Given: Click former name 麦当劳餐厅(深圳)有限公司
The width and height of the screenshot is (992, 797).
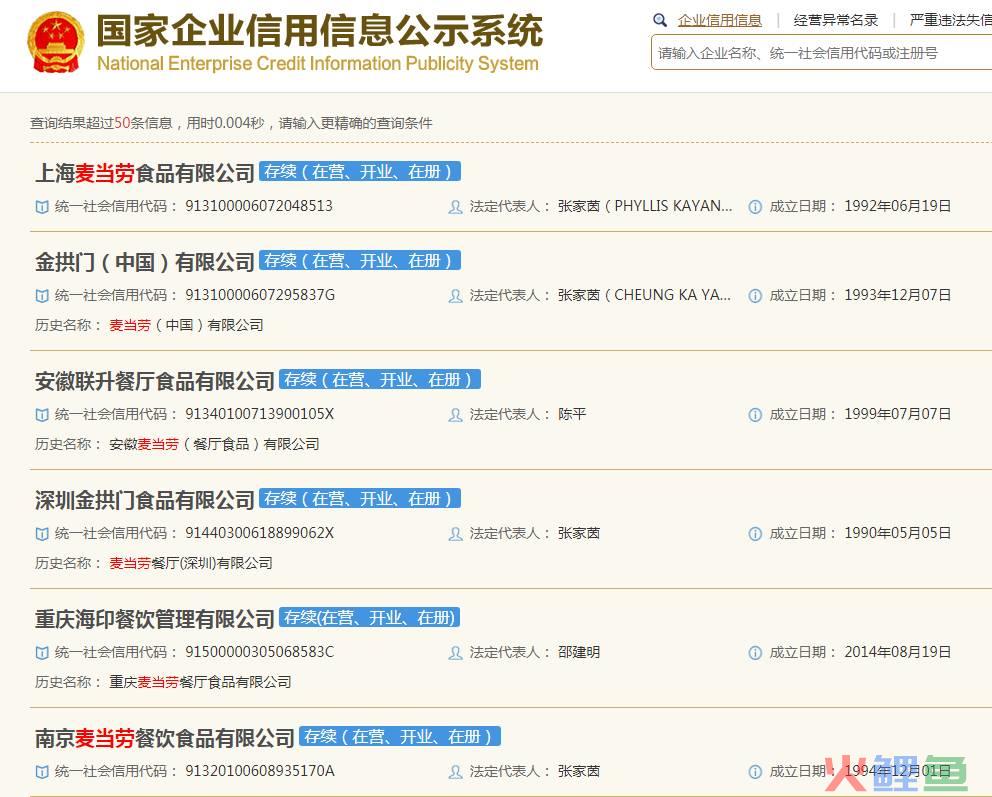Looking at the screenshot, I should (x=190, y=563).
